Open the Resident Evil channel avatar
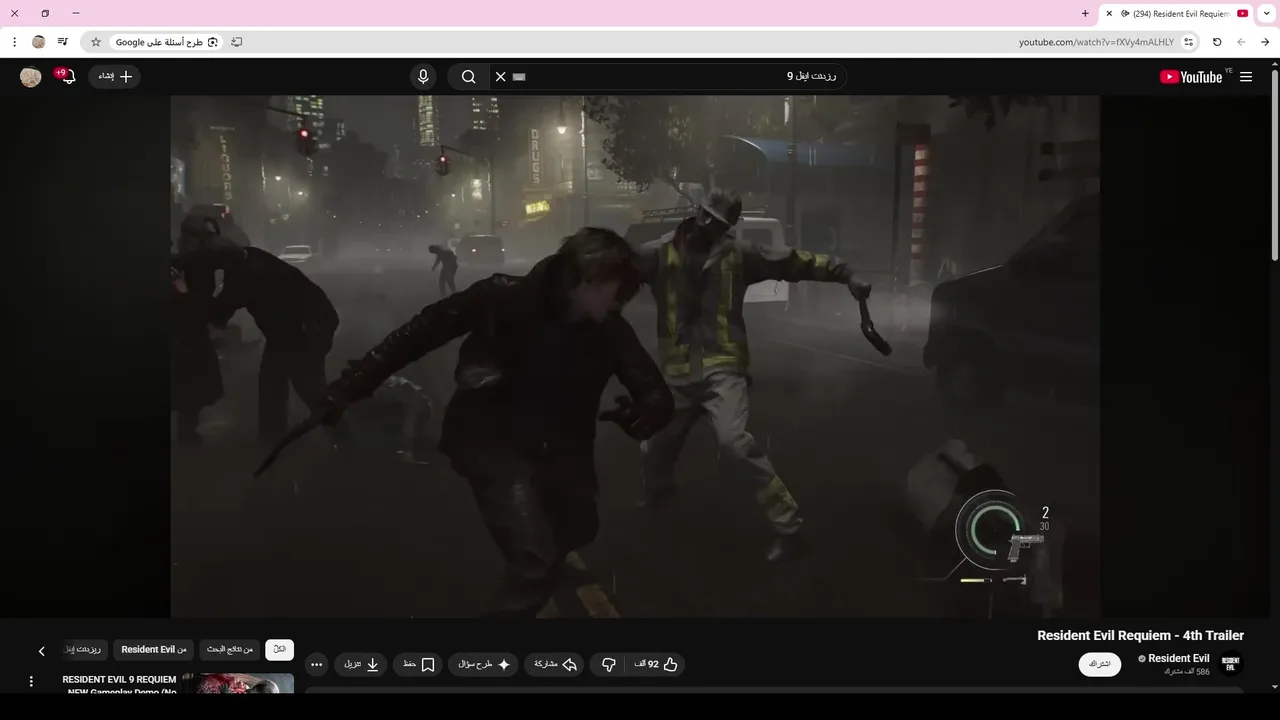This screenshot has width=1280, height=720. tap(1231, 664)
